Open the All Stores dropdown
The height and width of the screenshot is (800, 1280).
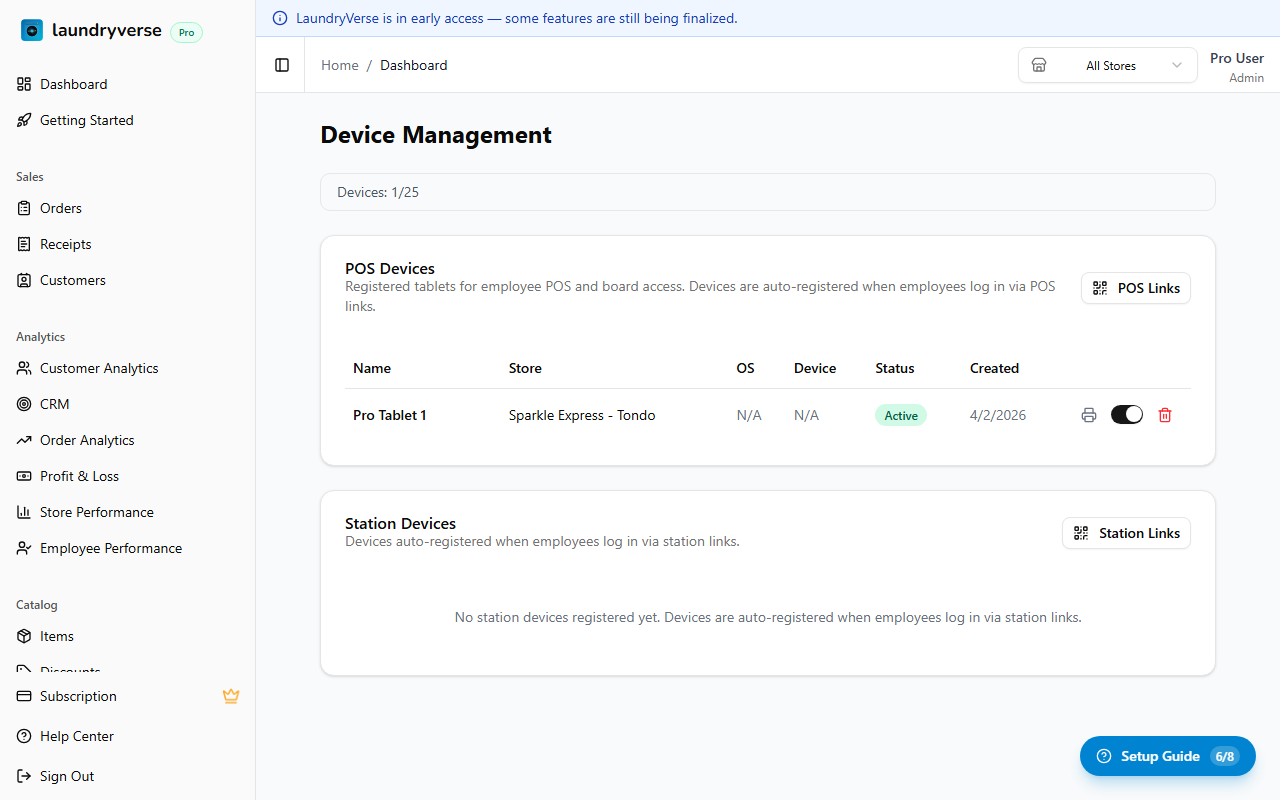tap(1108, 65)
